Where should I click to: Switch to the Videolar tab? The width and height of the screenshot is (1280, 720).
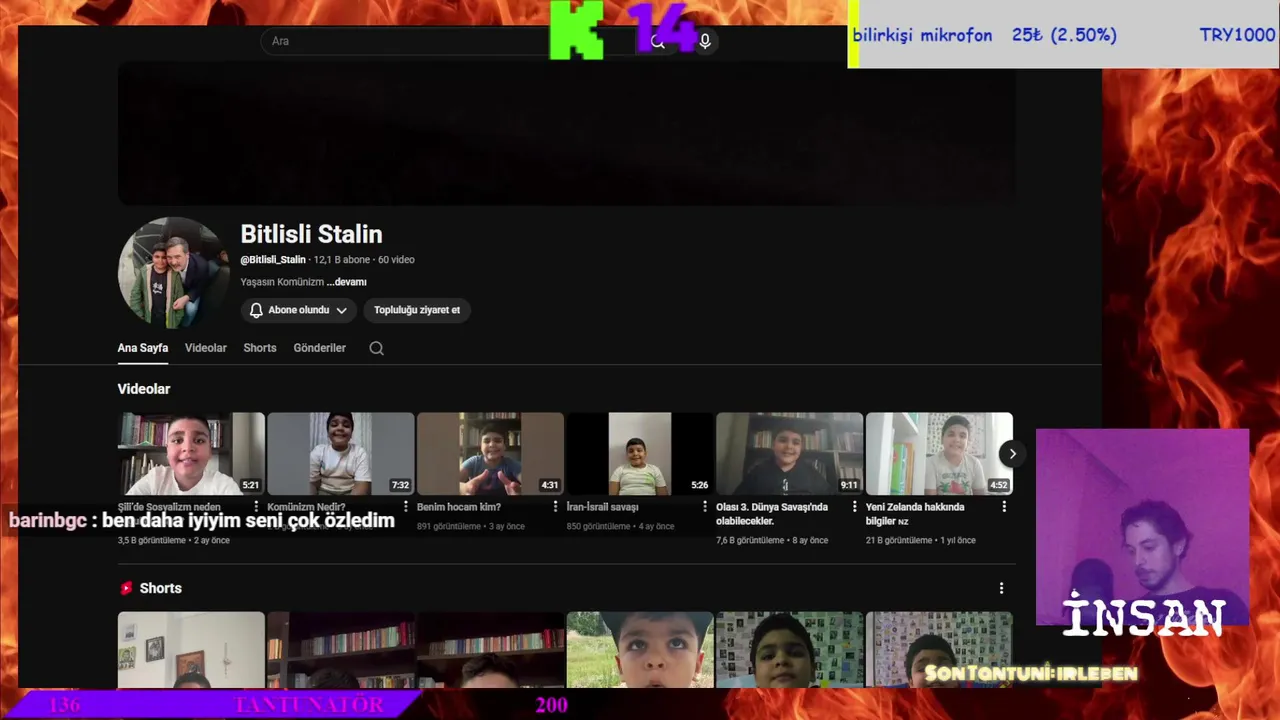(x=206, y=348)
